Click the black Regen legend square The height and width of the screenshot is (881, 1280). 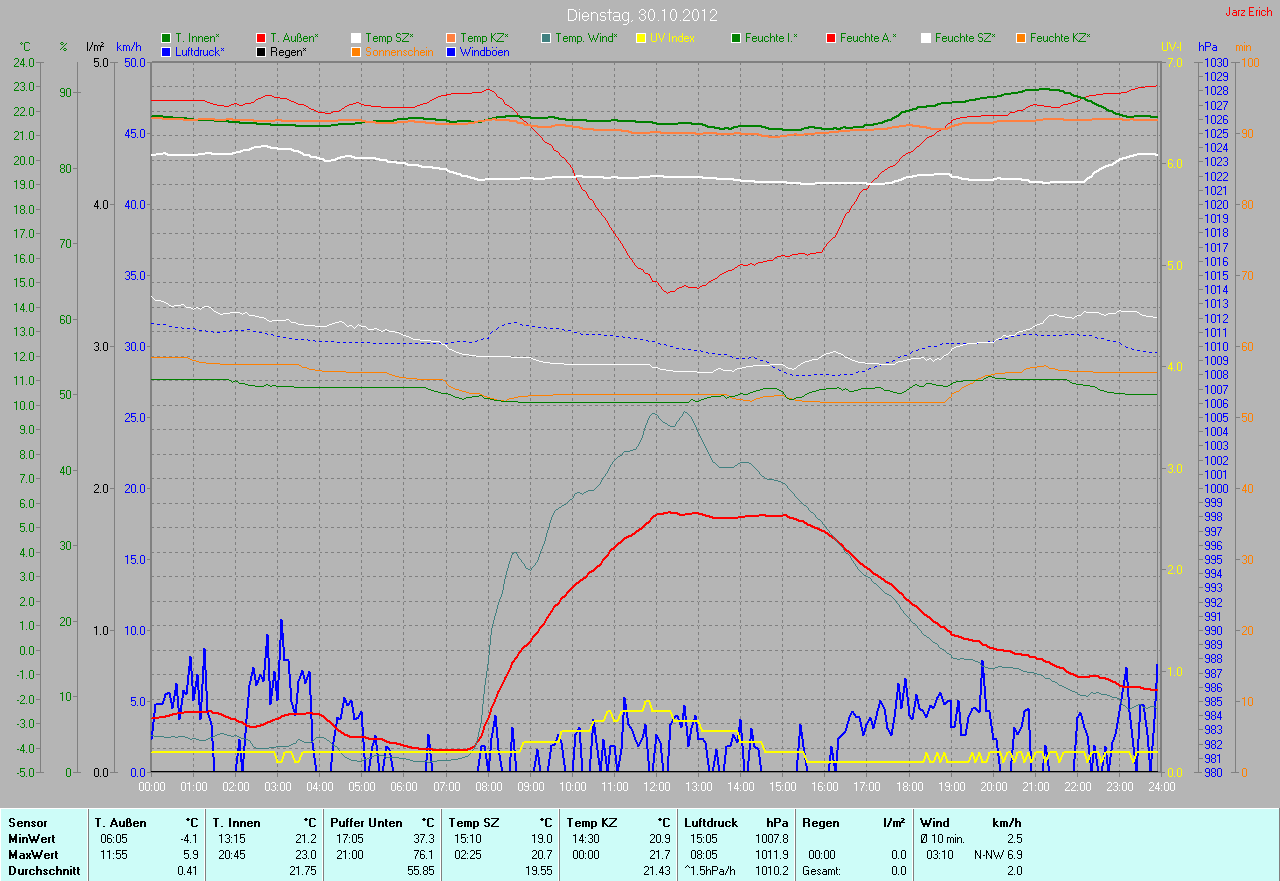[x=261, y=51]
